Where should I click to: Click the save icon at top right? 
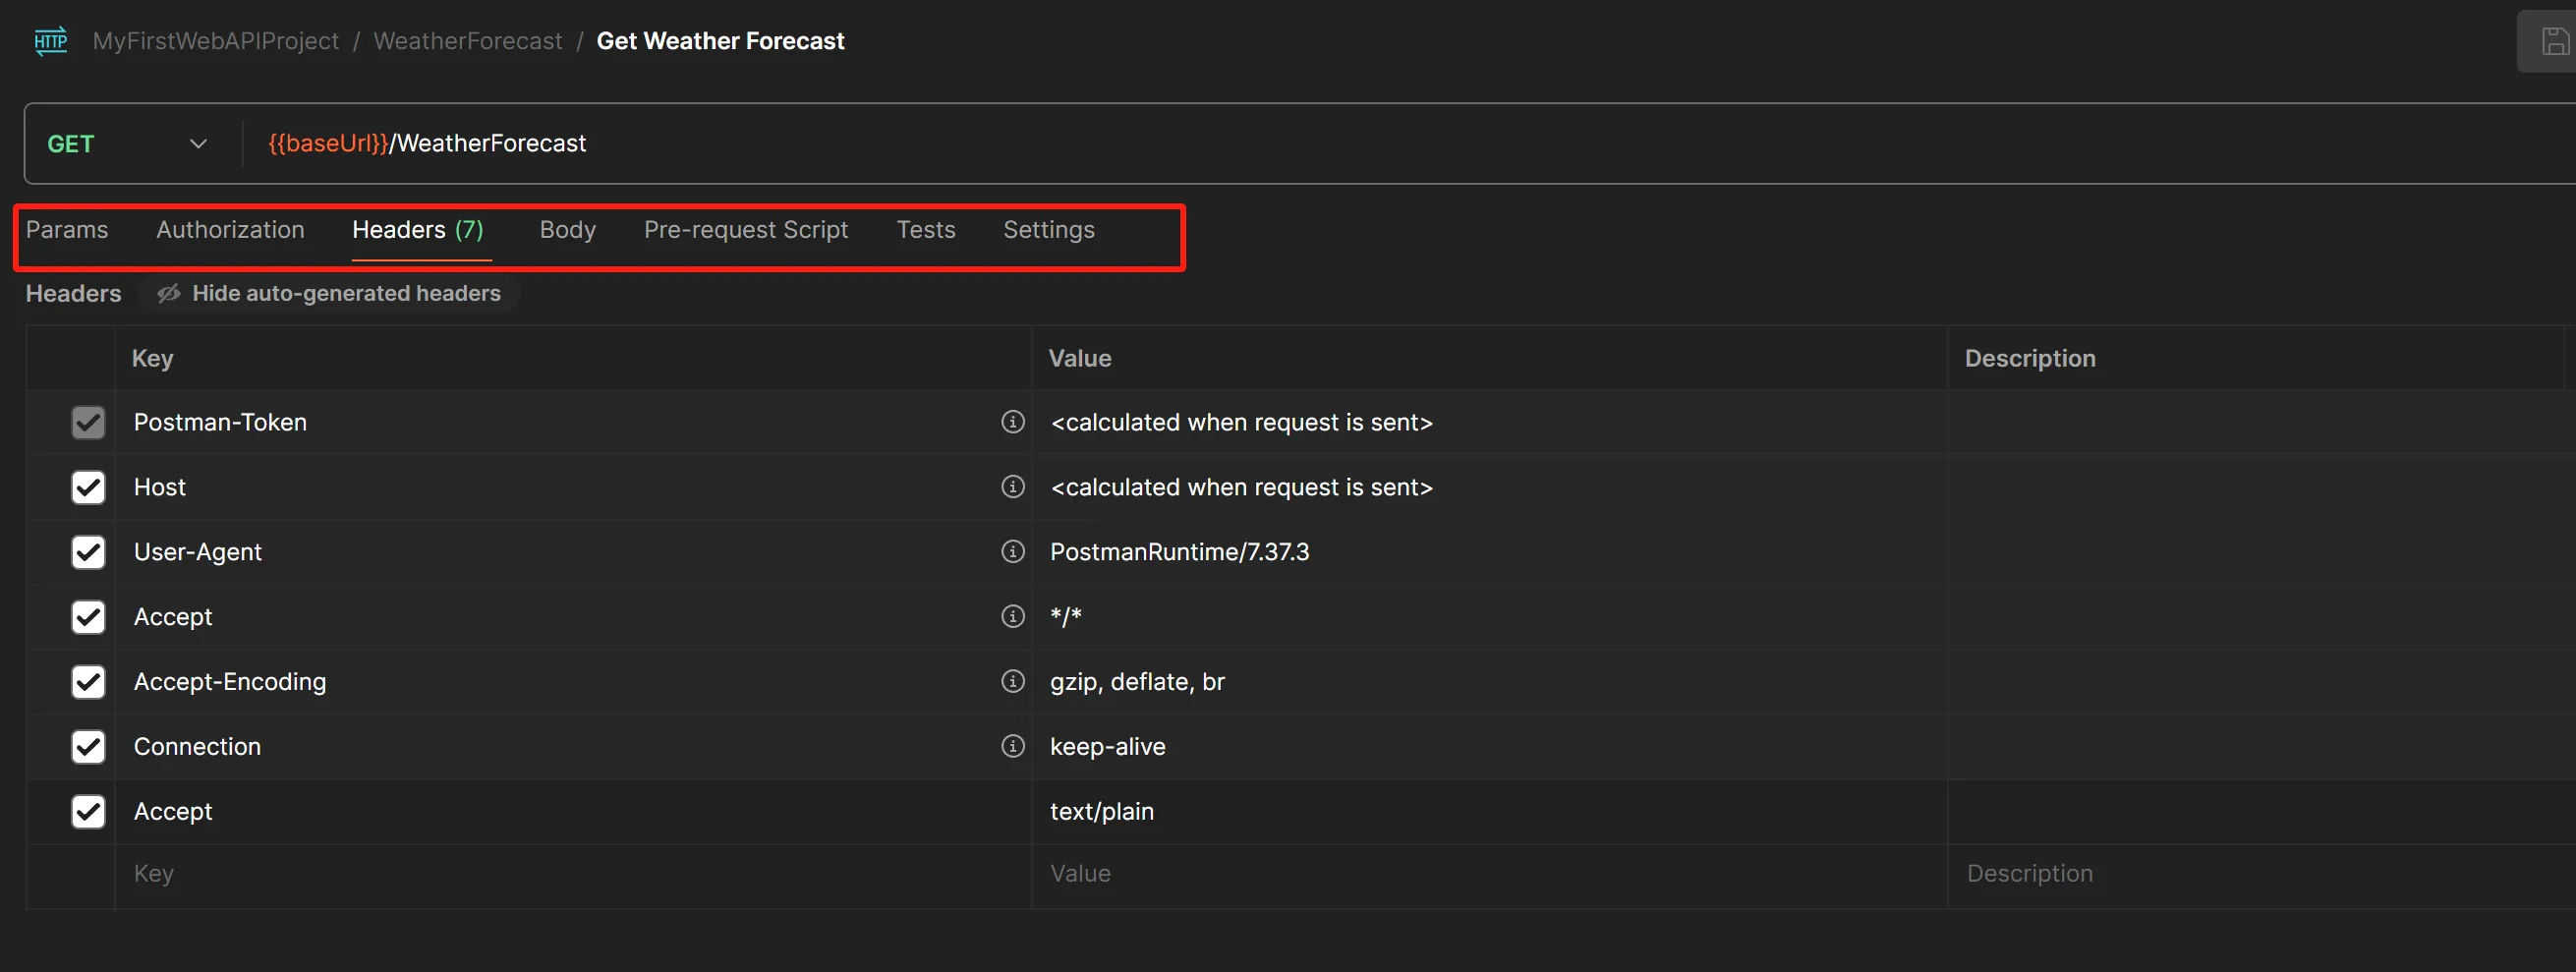(2554, 42)
